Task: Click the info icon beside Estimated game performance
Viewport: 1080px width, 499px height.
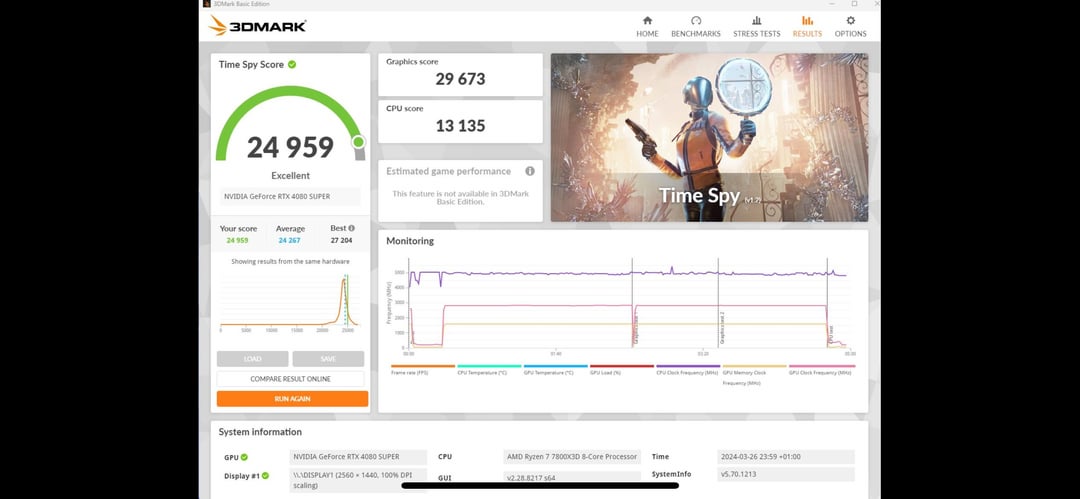Action: point(530,171)
